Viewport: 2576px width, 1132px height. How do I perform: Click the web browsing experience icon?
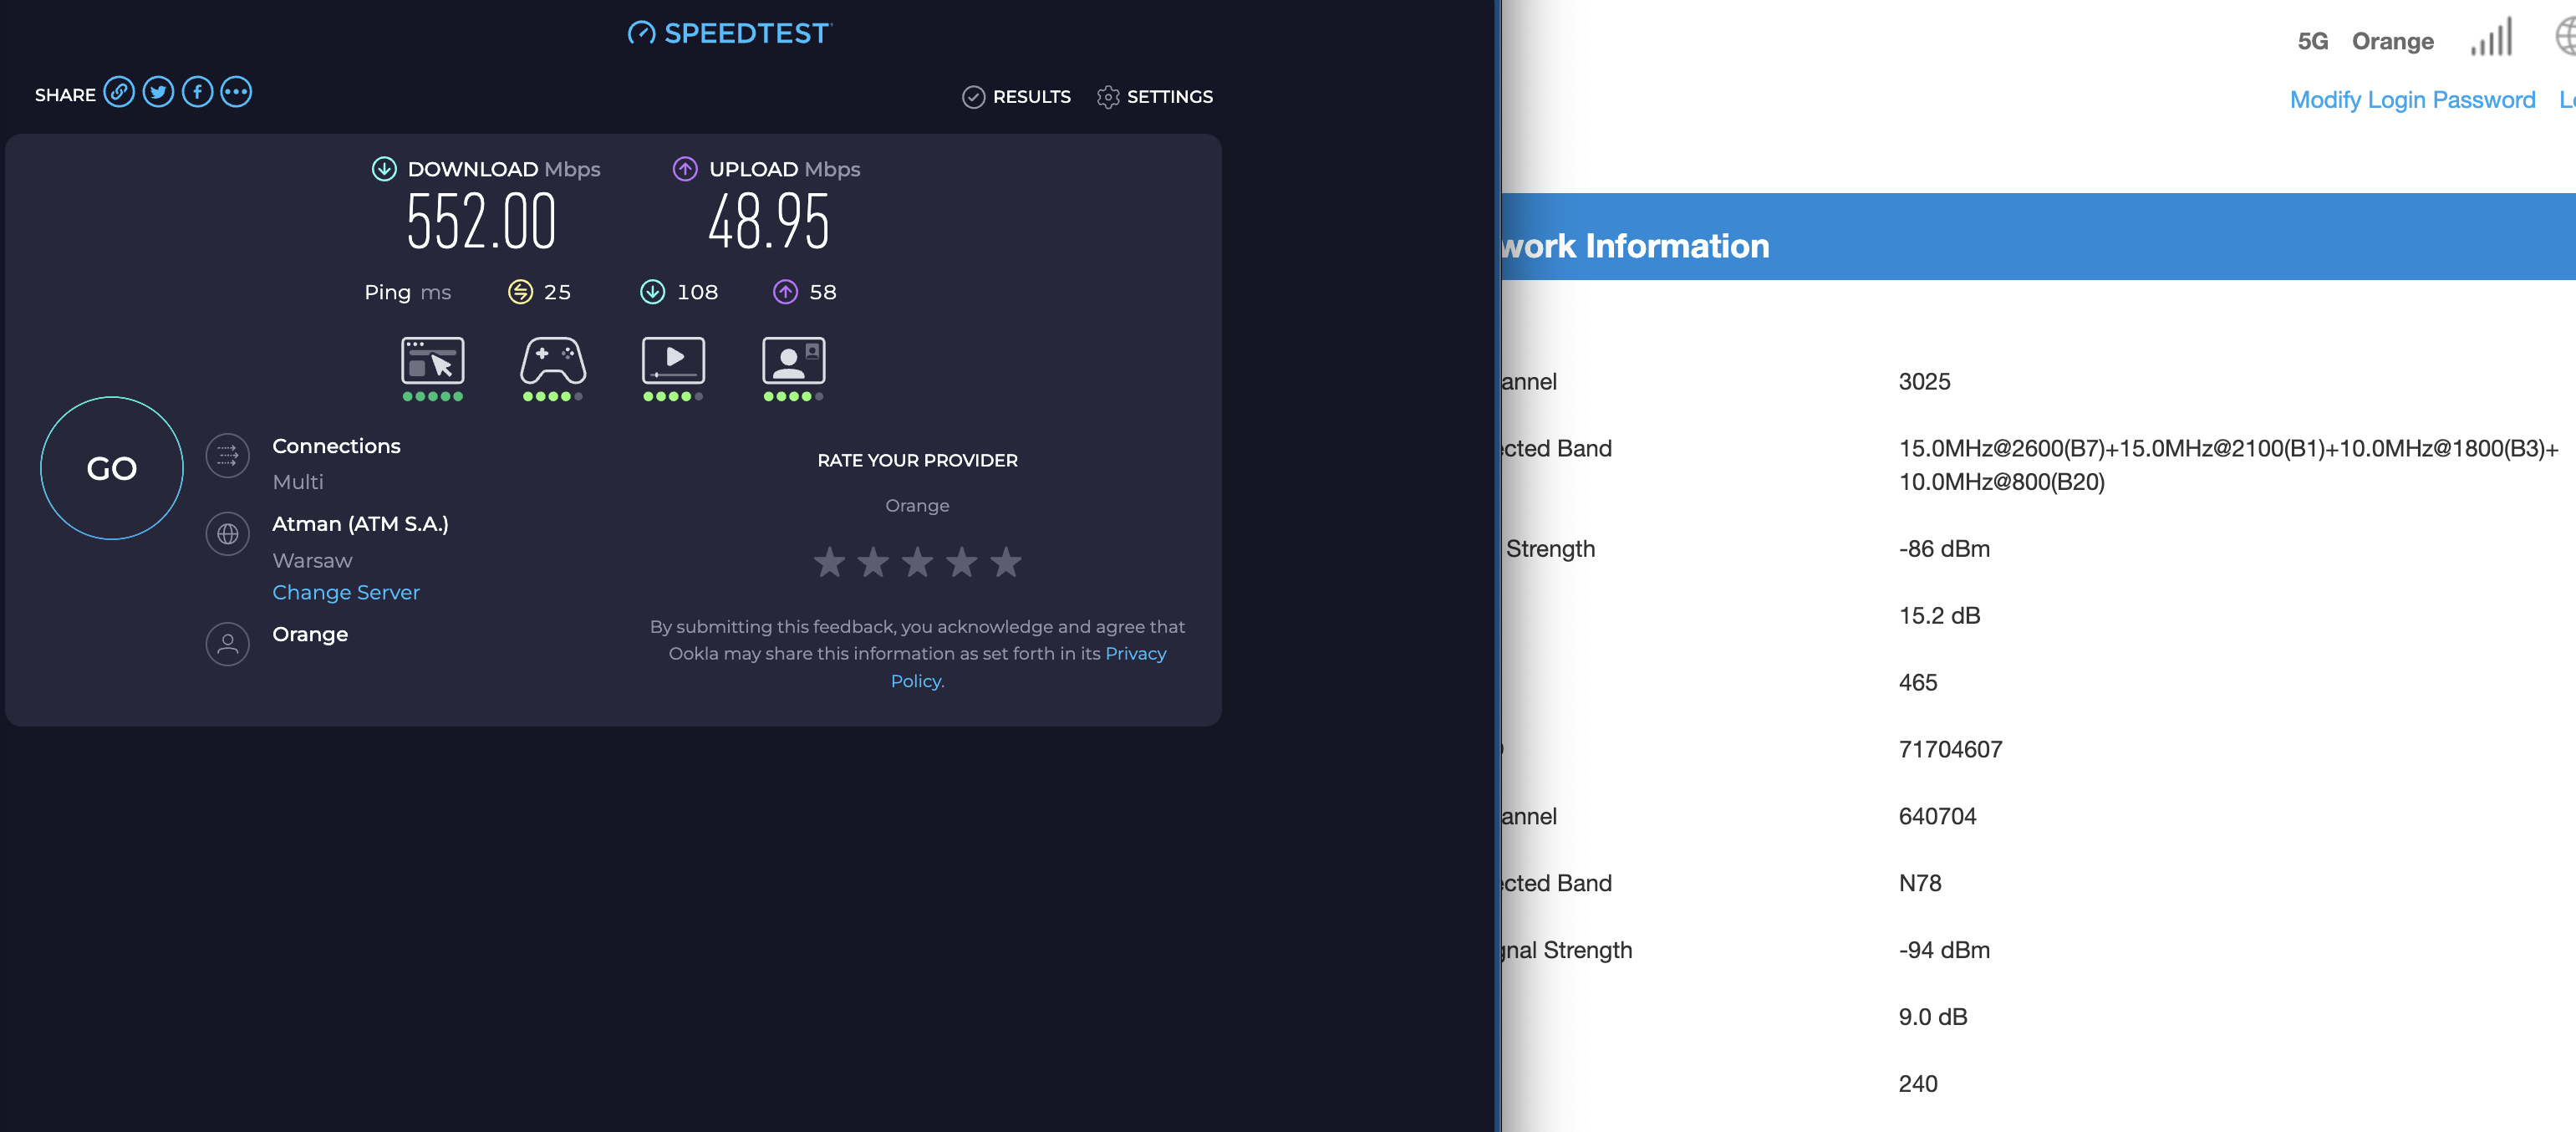click(432, 361)
